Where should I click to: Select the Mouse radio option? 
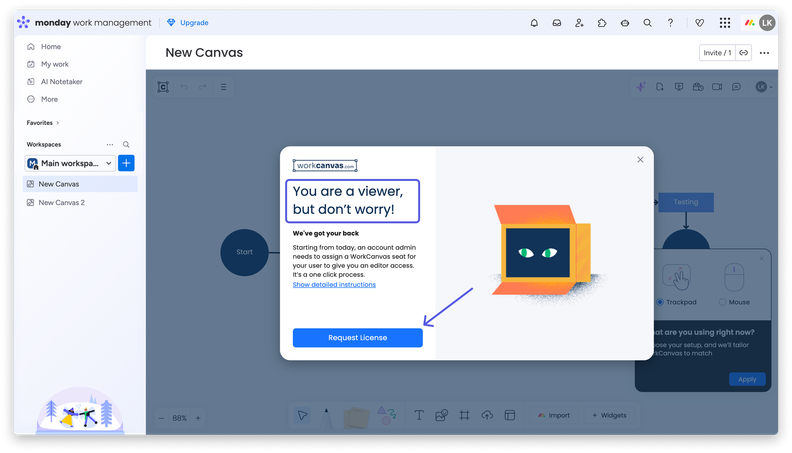(x=722, y=302)
